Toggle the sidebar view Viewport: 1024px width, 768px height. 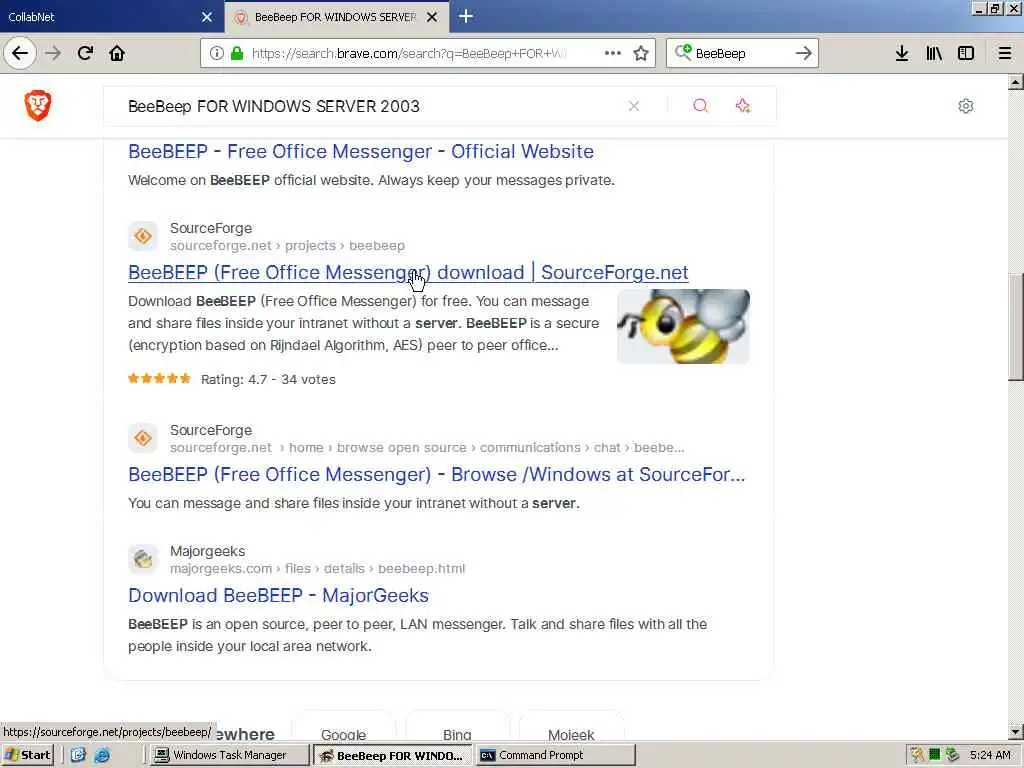[x=966, y=54]
